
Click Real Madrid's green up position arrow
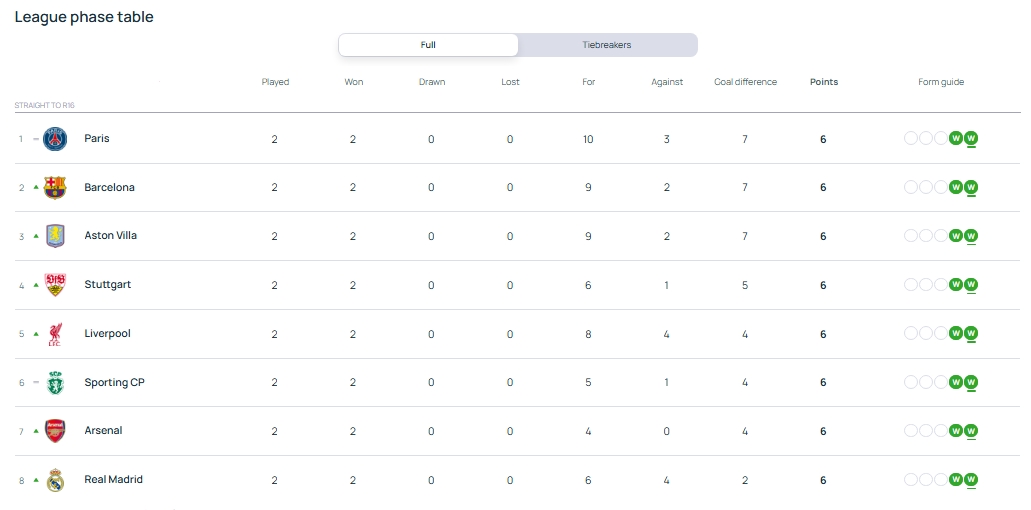coord(36,480)
